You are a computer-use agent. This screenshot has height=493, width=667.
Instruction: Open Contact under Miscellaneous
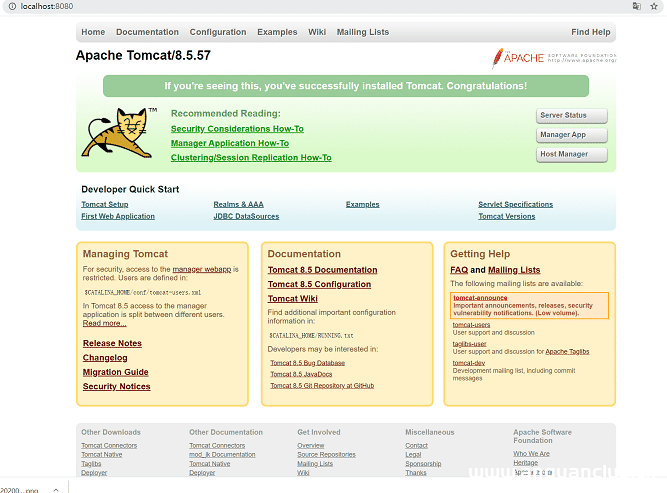(x=416, y=446)
